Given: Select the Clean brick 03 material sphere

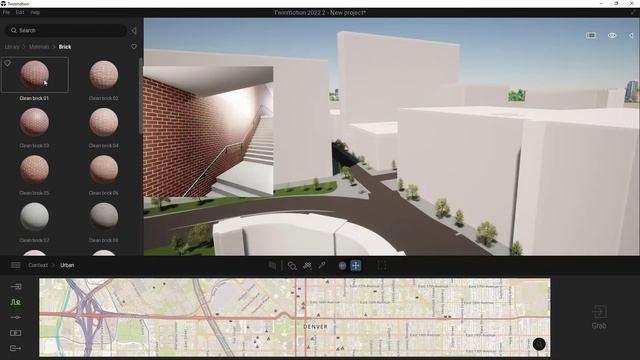Looking at the screenshot, I should point(34,122).
